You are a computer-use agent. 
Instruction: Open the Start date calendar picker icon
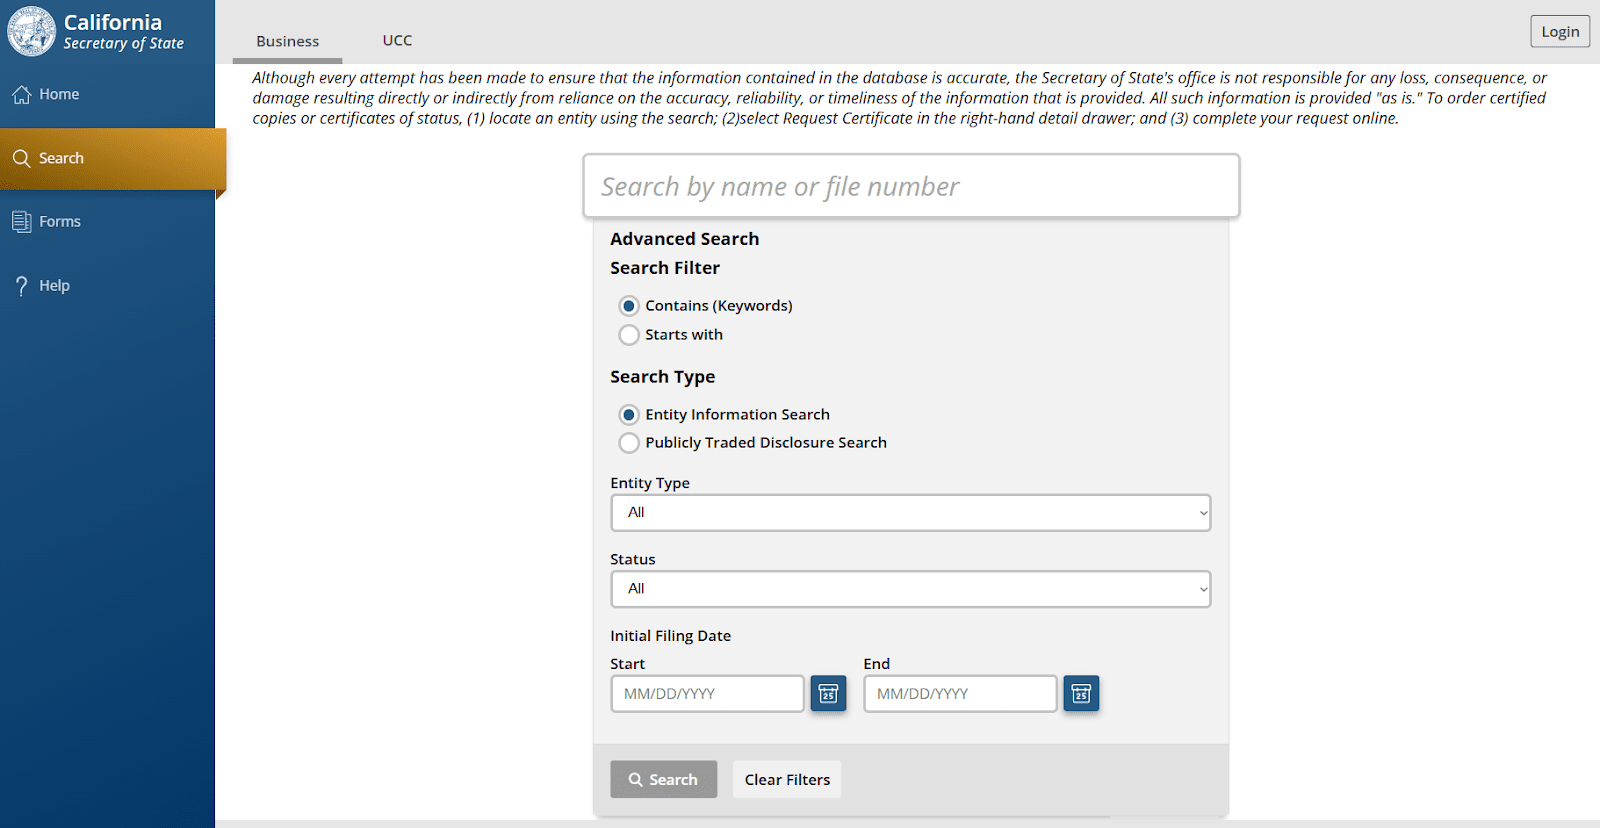(x=828, y=694)
